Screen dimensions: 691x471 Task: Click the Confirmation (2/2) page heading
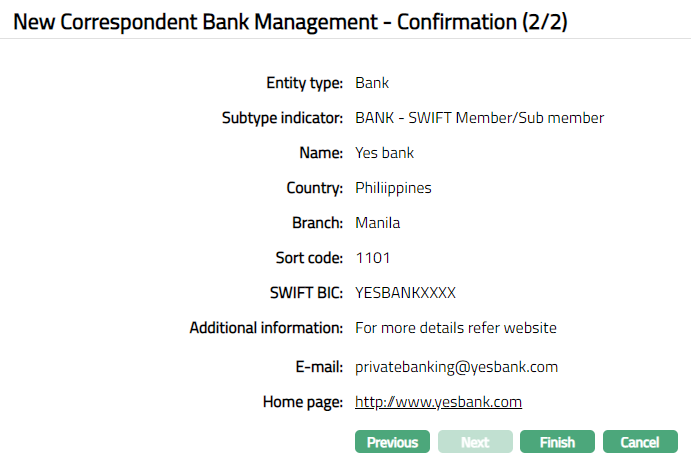(290, 19)
